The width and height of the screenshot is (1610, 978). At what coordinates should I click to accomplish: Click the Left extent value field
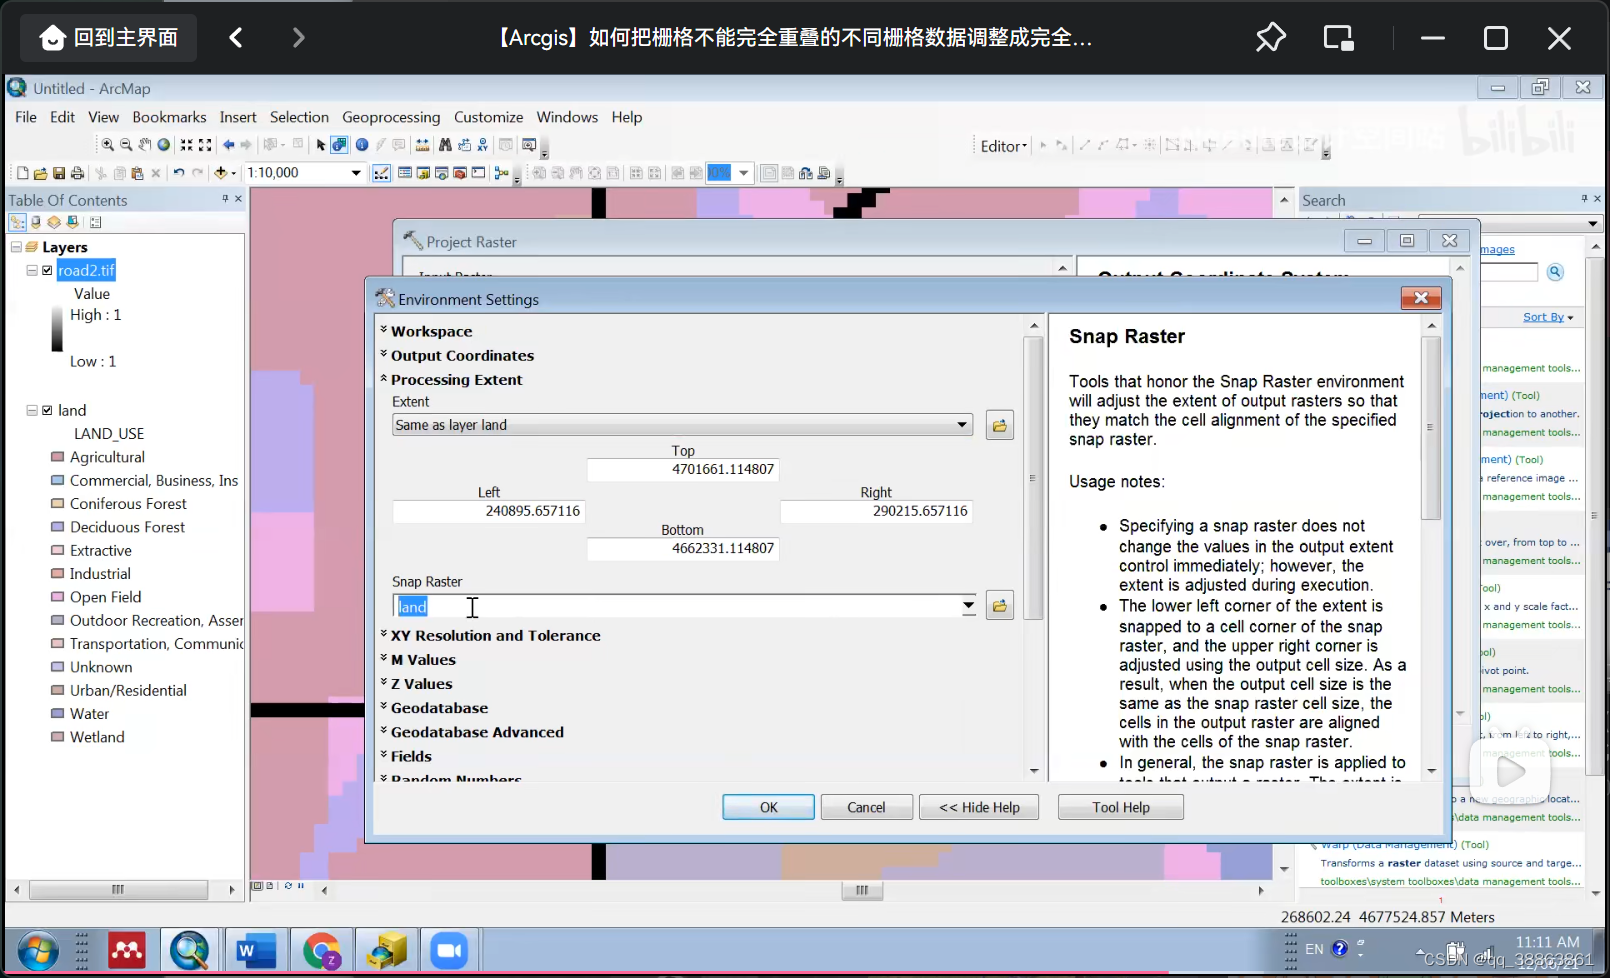pos(489,511)
